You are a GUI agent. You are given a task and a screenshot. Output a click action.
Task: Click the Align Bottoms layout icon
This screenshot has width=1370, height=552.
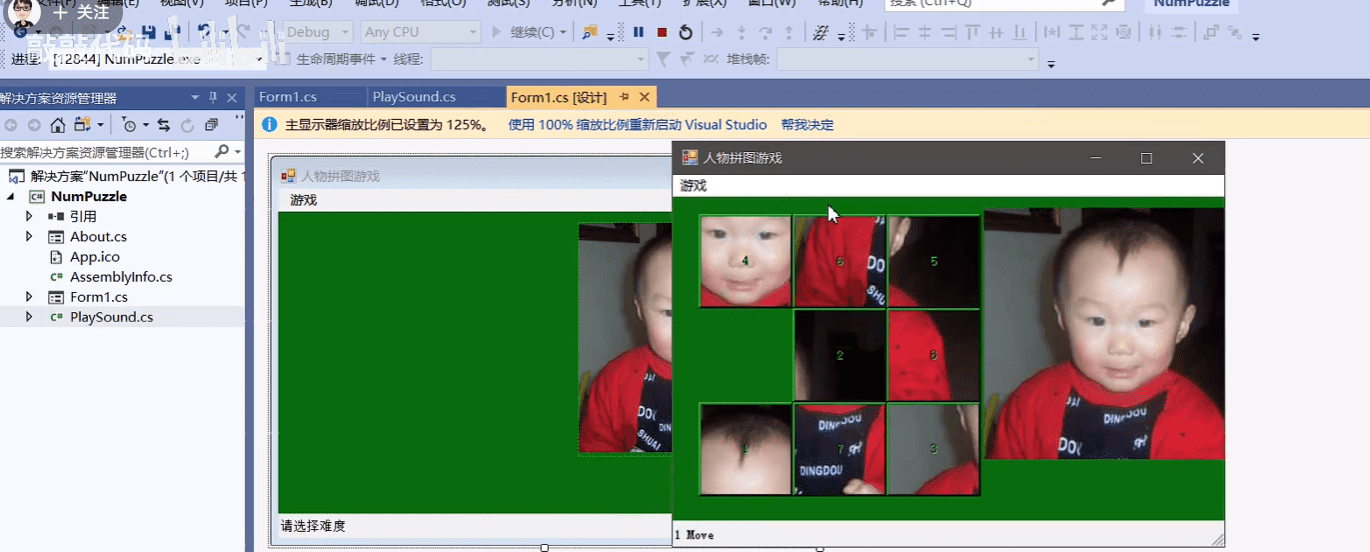[x=1019, y=32]
